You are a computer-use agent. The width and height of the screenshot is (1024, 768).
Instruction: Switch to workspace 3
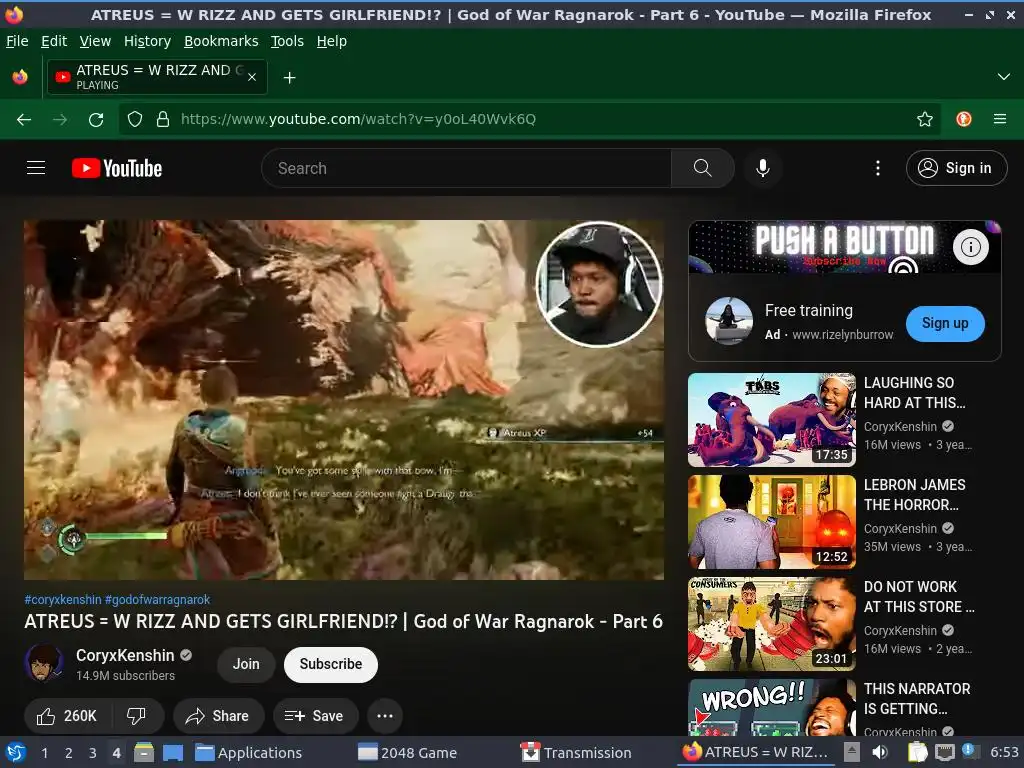click(x=93, y=753)
